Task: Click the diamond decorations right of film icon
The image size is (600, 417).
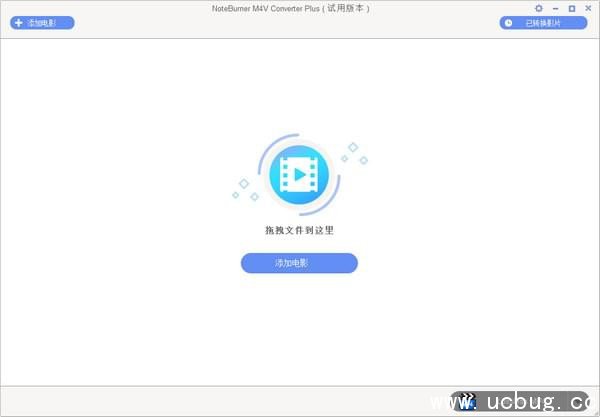Action: (x=355, y=153)
